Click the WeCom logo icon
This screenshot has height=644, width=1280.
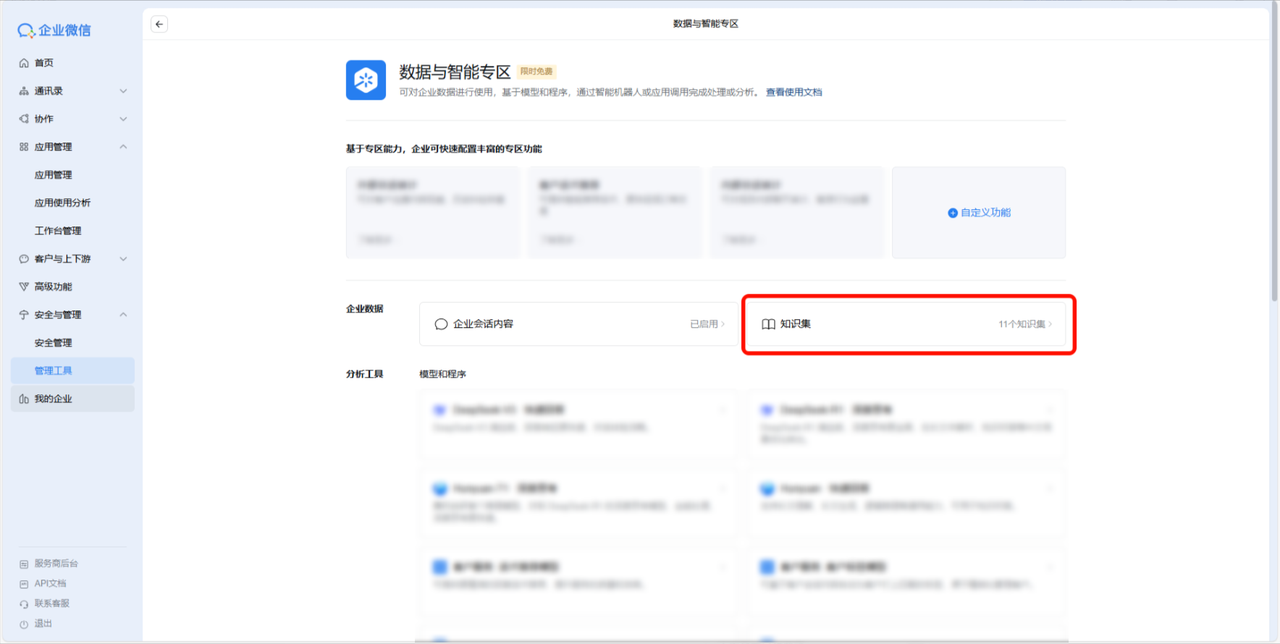(26, 31)
